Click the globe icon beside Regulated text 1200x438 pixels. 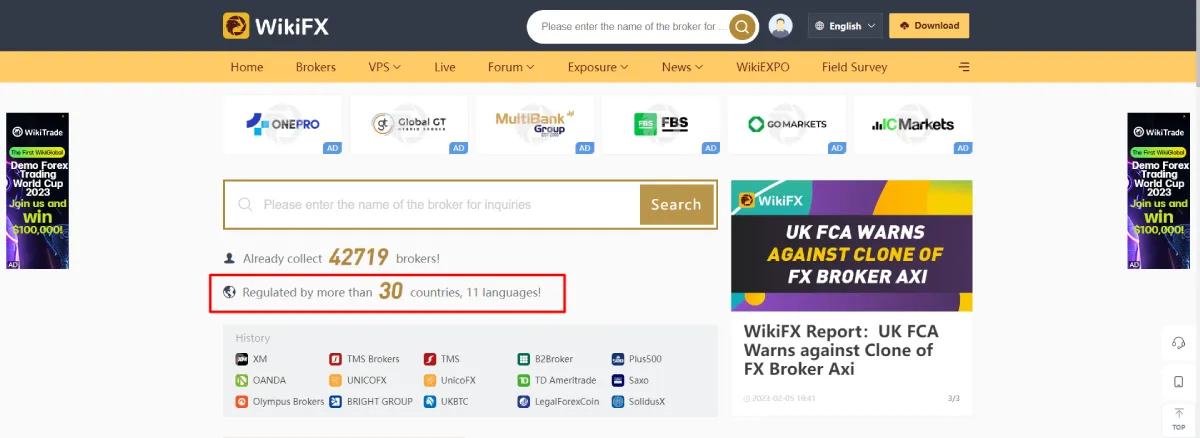pyautogui.click(x=230, y=293)
